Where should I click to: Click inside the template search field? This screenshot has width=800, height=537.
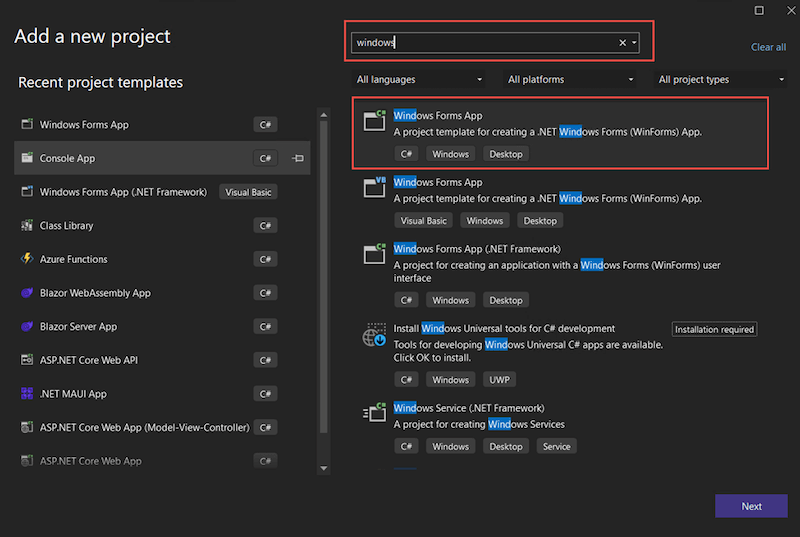pyautogui.click(x=485, y=43)
